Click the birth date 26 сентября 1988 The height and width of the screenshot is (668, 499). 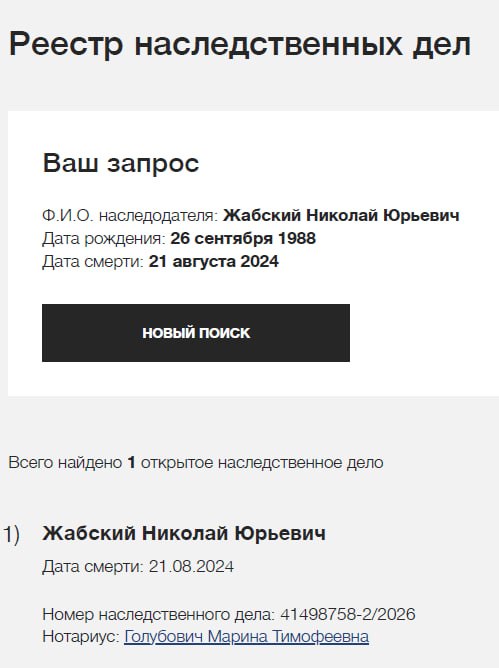point(243,238)
